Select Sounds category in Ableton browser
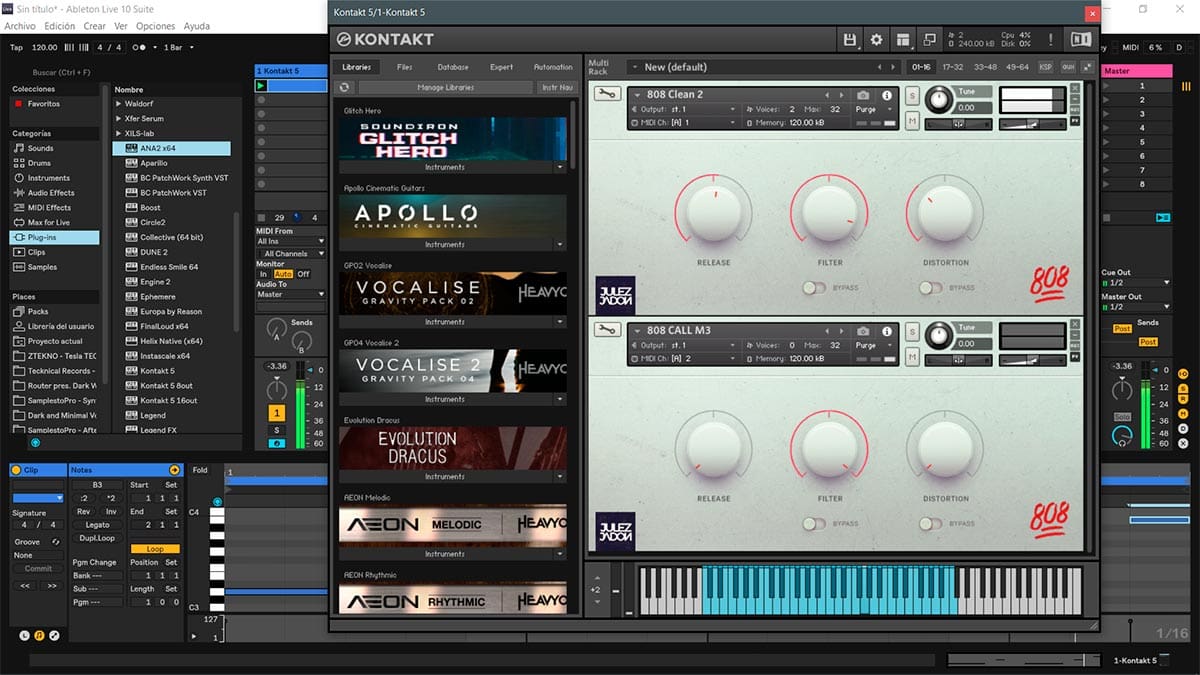Screen dimensions: 1200x675 pos(41,148)
